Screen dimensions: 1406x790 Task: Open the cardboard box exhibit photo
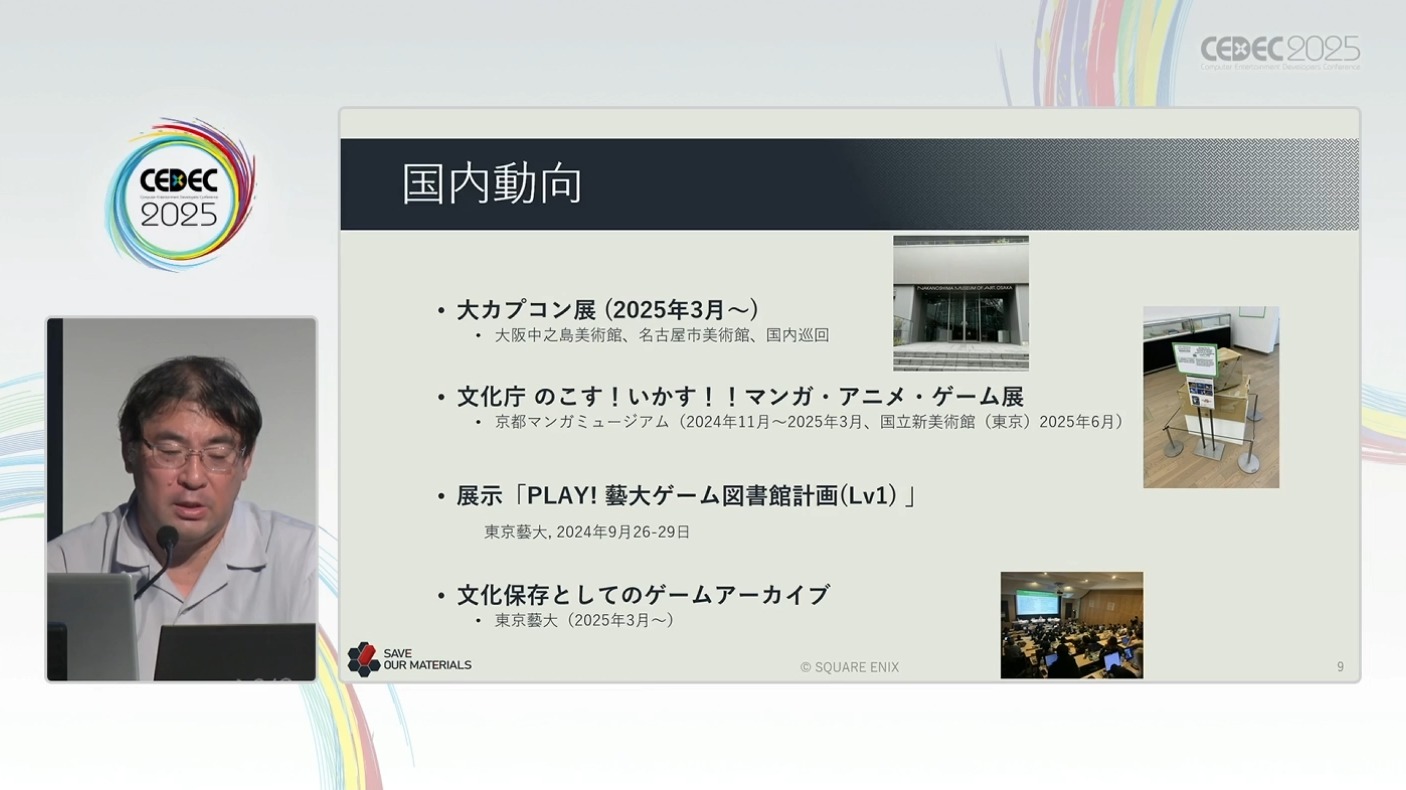pyautogui.click(x=1210, y=397)
